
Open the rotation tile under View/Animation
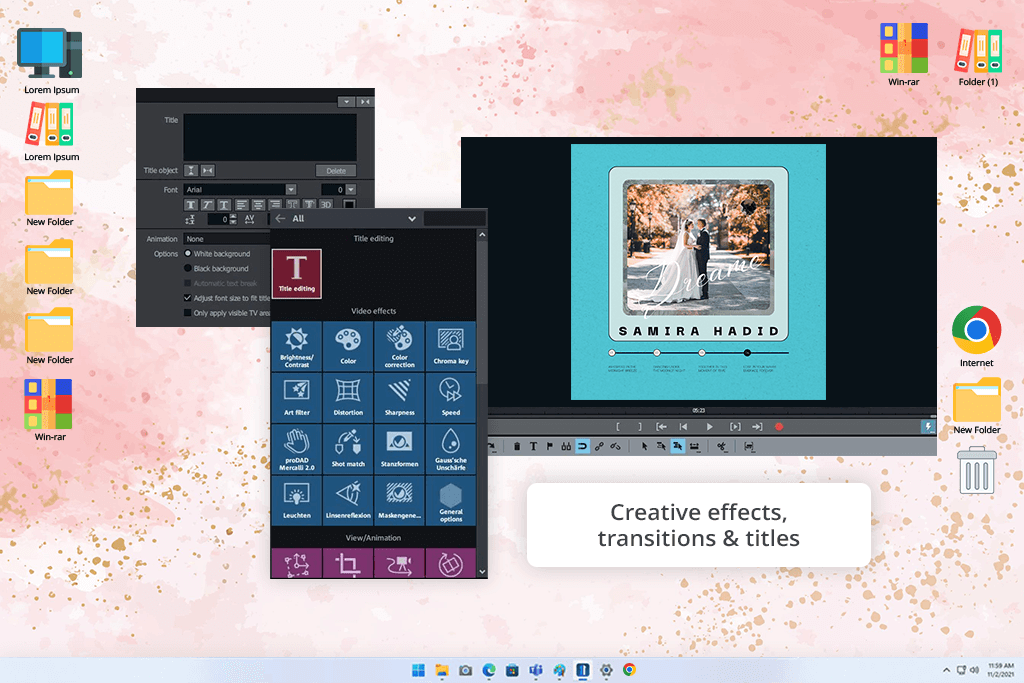pyautogui.click(x=451, y=564)
